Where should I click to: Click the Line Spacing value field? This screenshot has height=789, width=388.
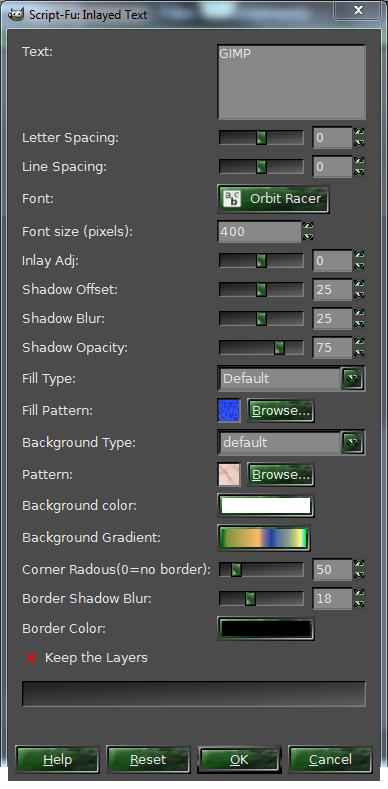(332, 167)
